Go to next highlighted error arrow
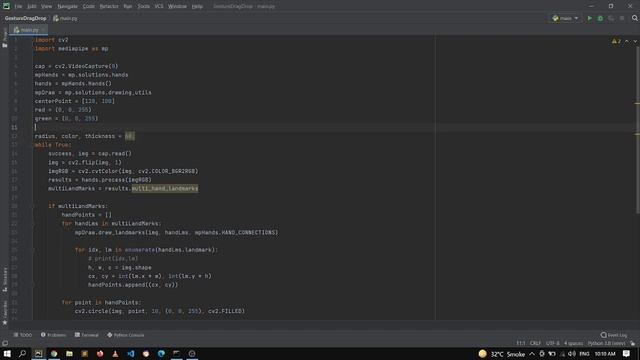 635,41
